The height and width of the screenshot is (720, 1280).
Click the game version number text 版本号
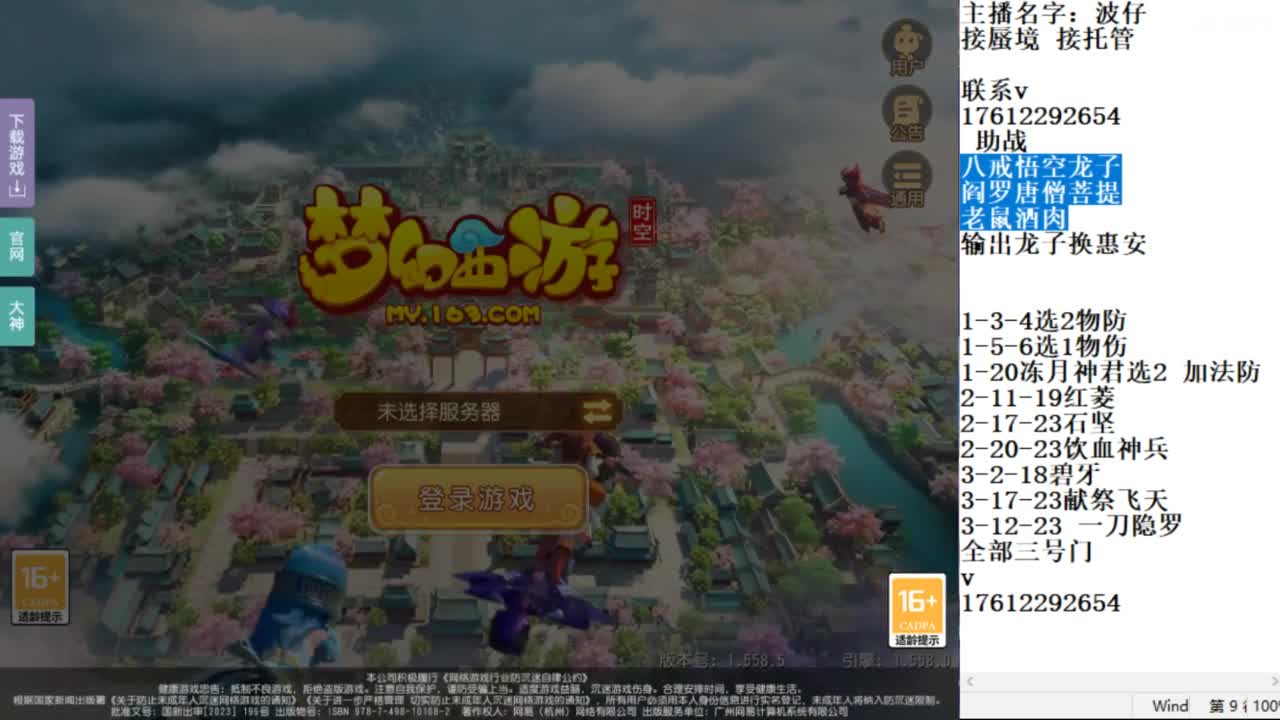[x=722, y=660]
